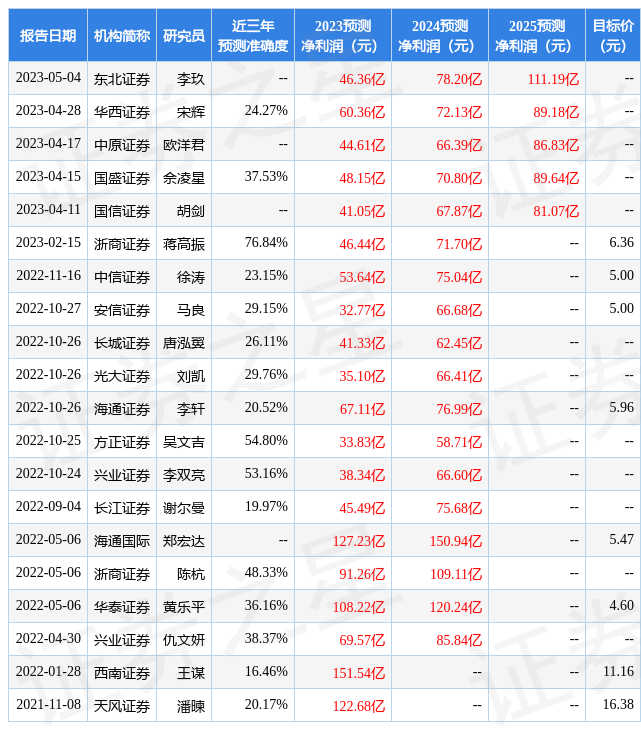Click the 151.54亿 profit value
This screenshot has width=641, height=730.
click(359, 674)
